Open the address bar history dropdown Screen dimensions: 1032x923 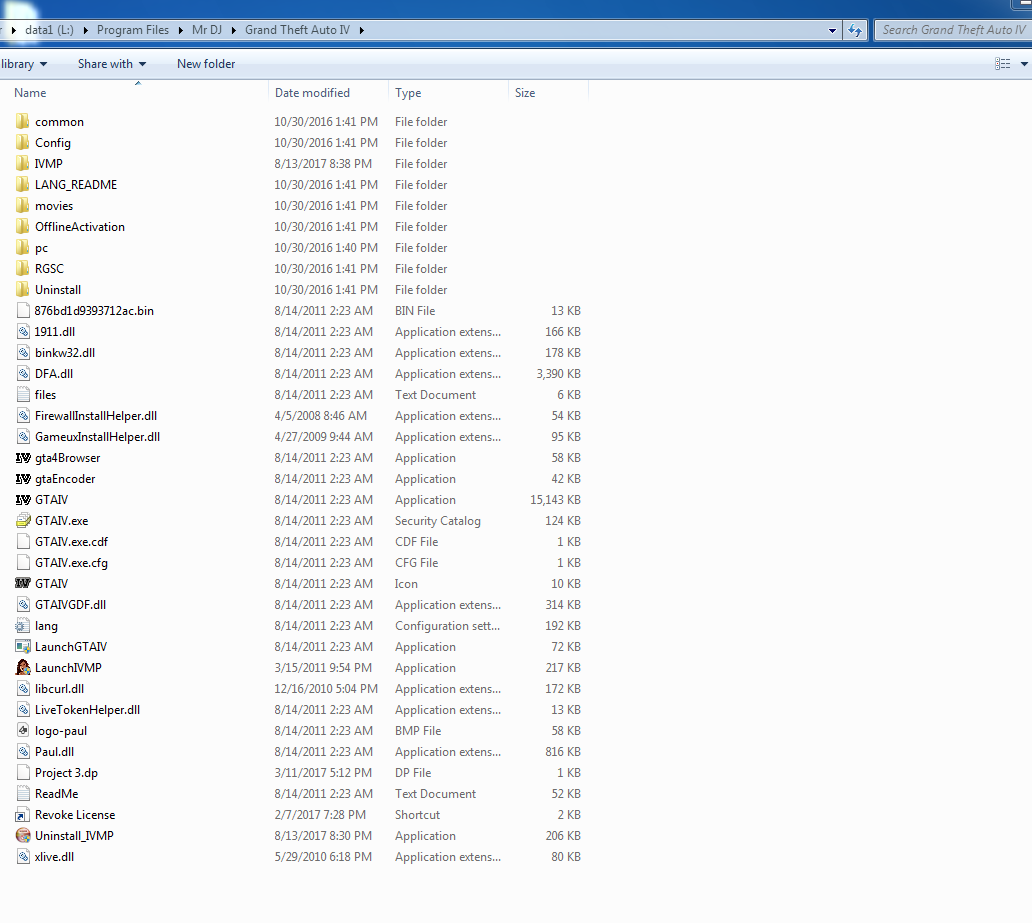point(832,30)
